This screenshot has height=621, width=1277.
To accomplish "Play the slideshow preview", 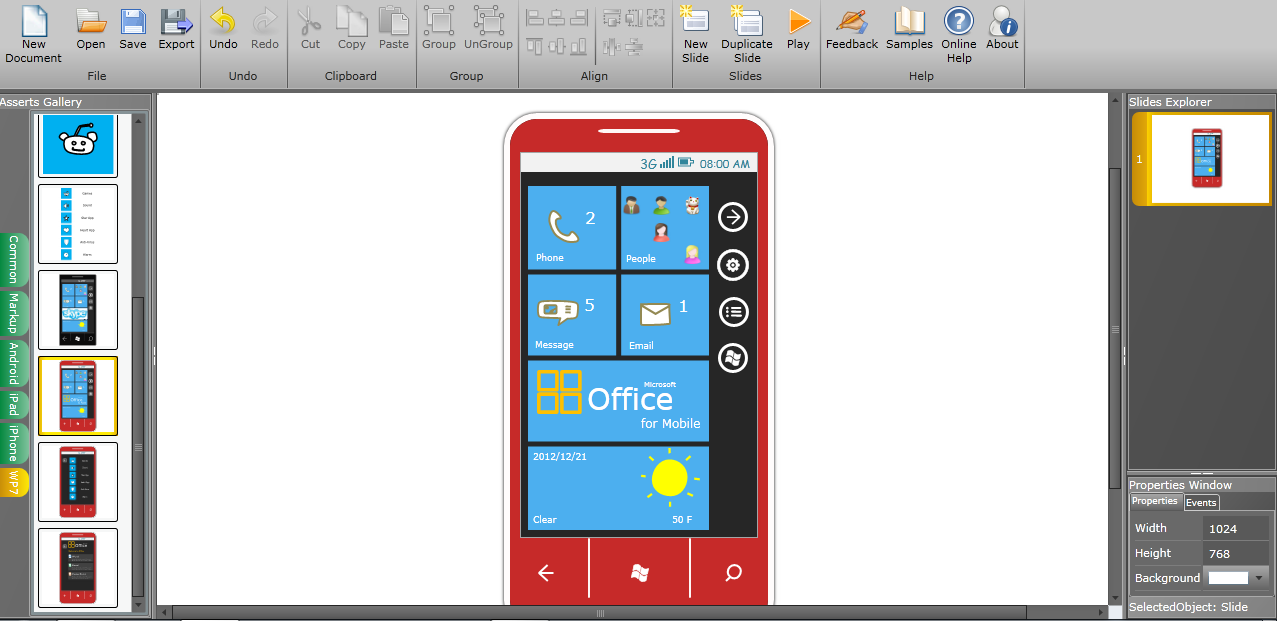I will point(798,28).
